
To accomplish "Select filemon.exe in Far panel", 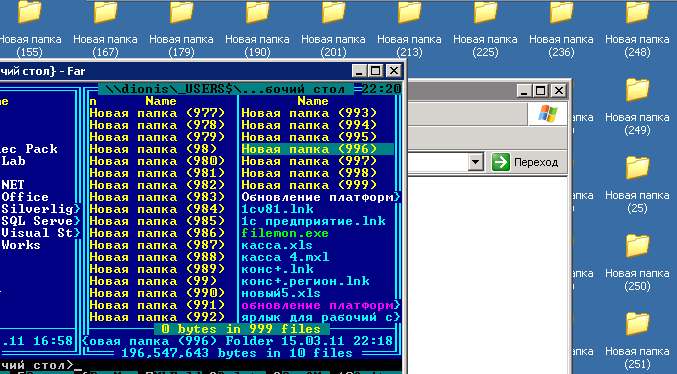I will (x=285, y=233).
